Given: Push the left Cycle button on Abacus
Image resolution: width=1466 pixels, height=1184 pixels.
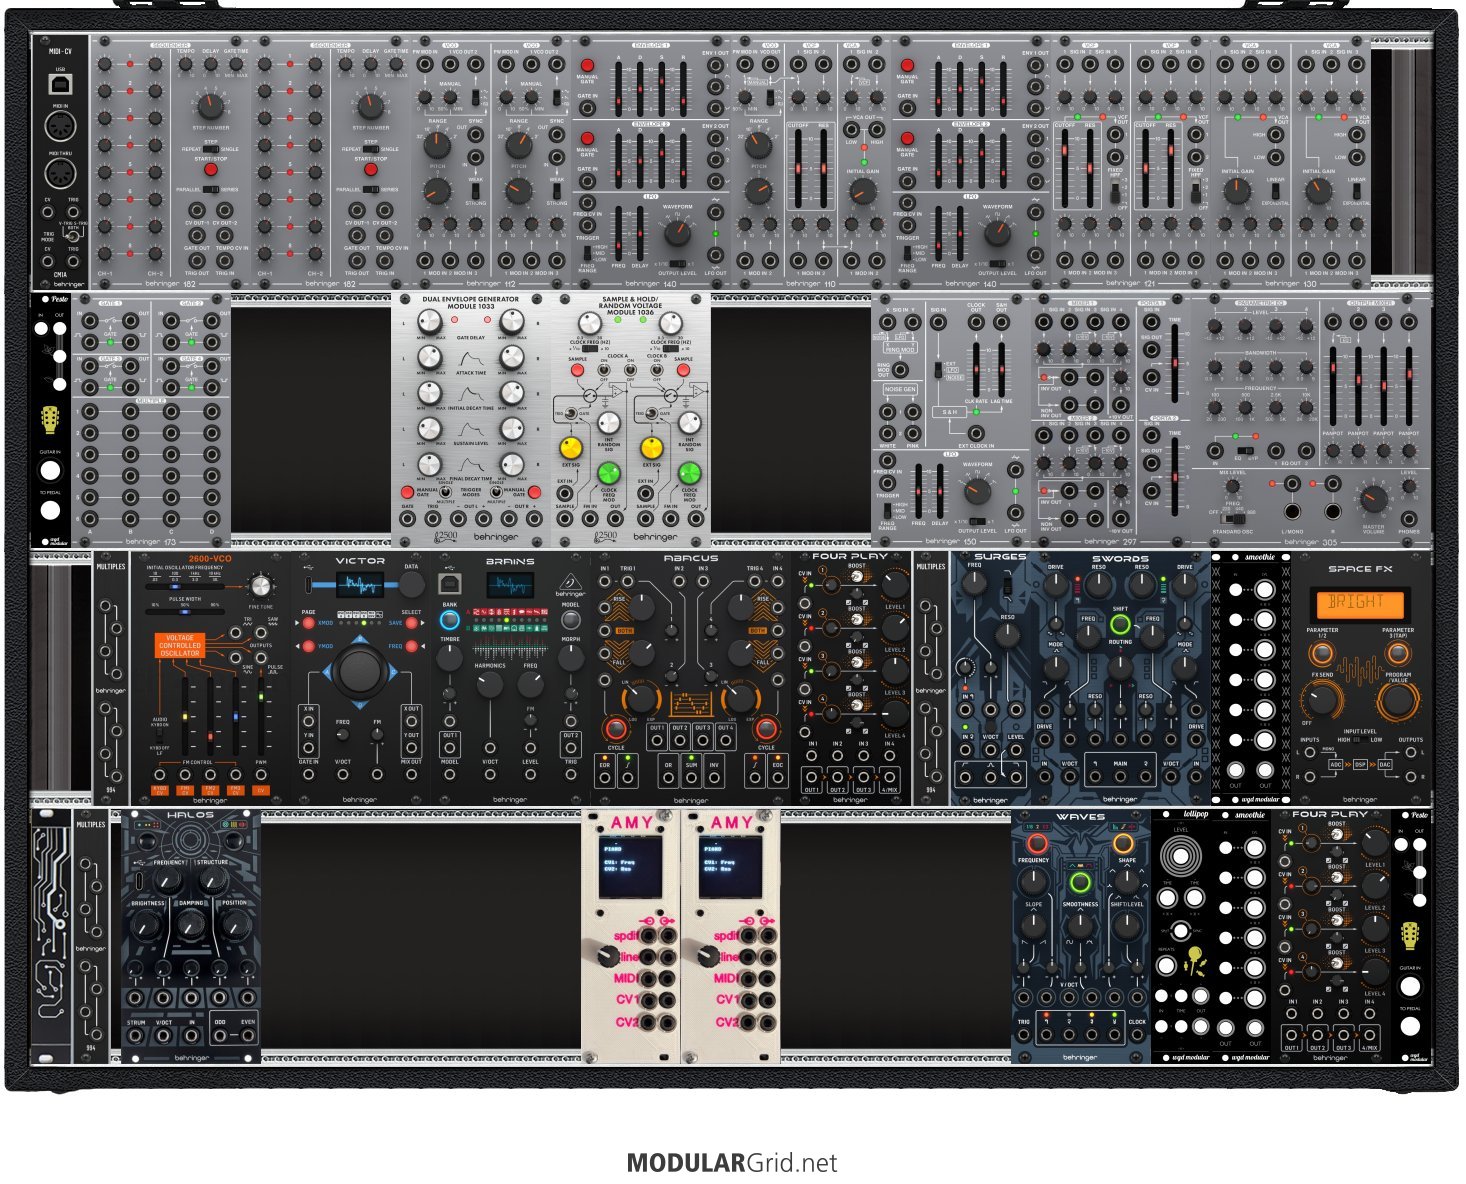Looking at the screenshot, I should coord(616,727).
